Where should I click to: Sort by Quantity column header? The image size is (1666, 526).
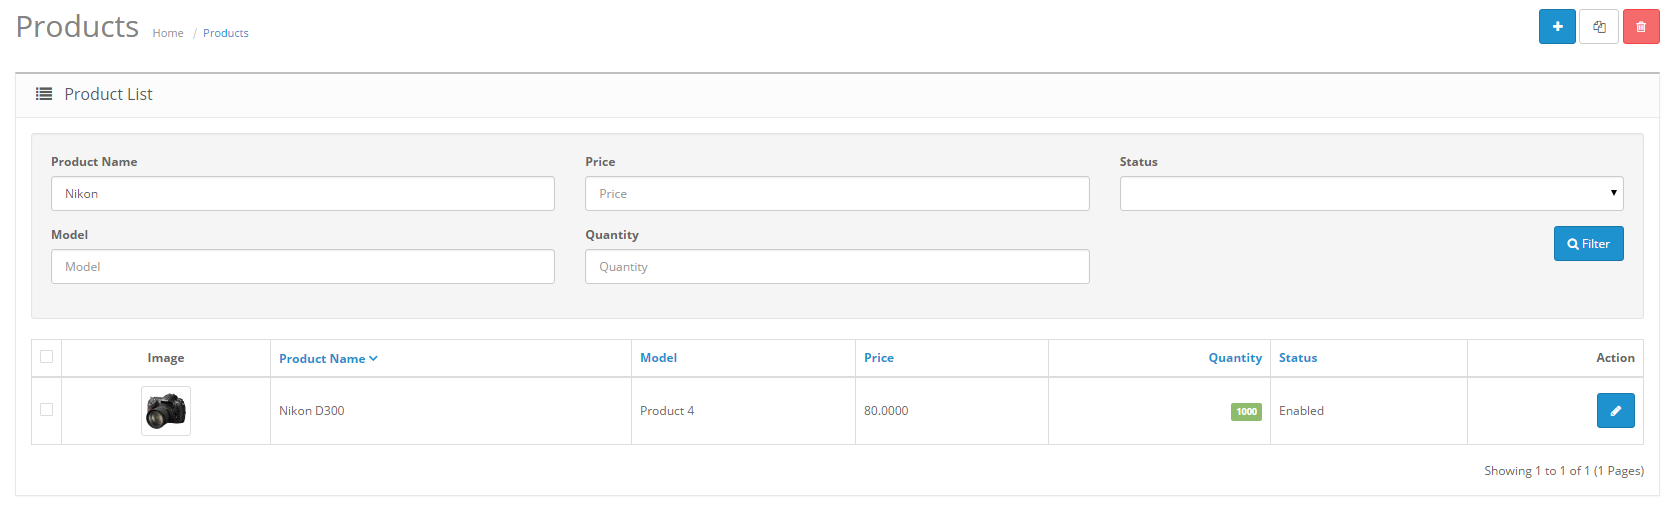point(1234,358)
